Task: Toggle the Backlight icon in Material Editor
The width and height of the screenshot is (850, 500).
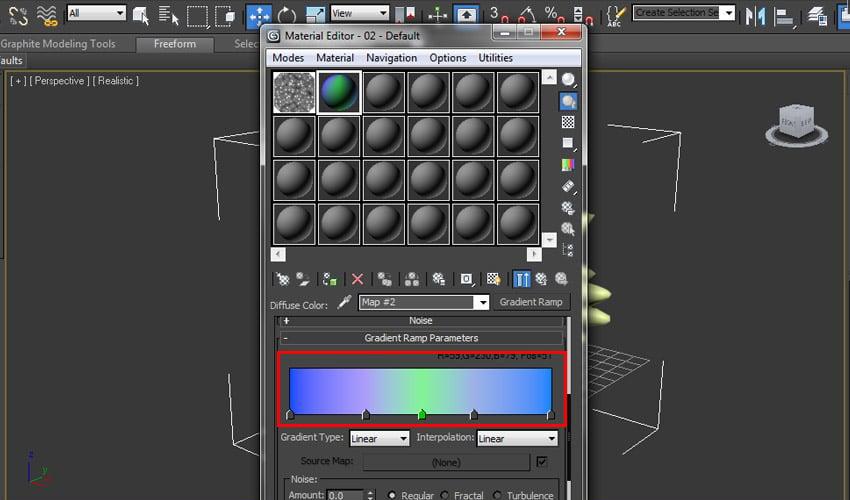Action: [568, 101]
